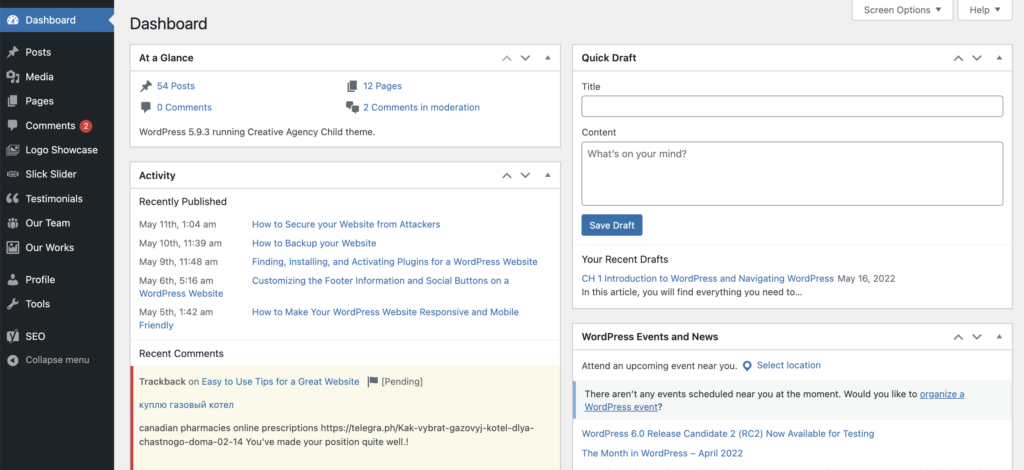This screenshot has height=470, width=1024.
Task: Click the location pin icon in Events
Action: (x=747, y=366)
